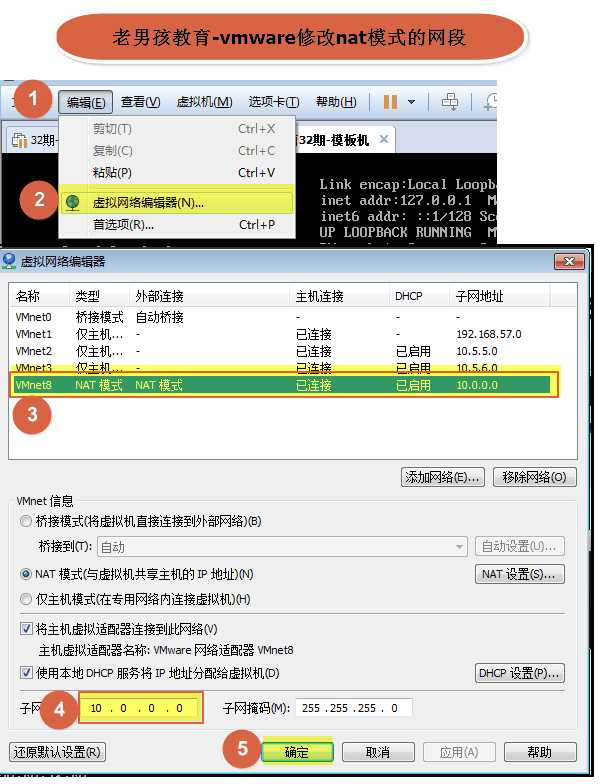Click the 名称 column header

(40, 296)
